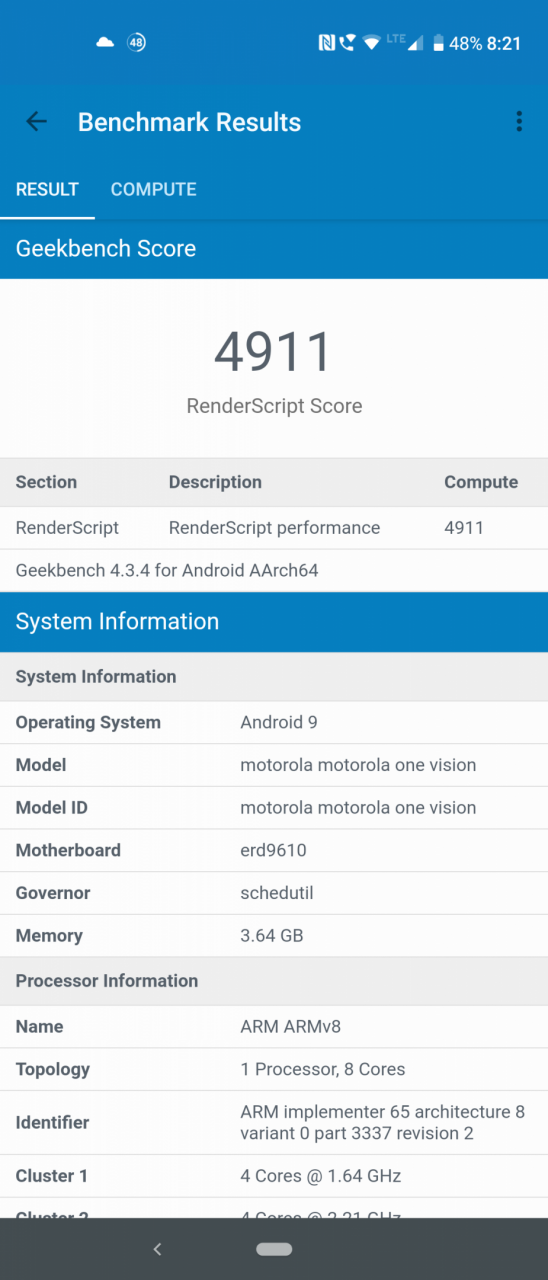548x1280 pixels.
Task: Tap the NFC status bar icon
Action: click(x=326, y=43)
